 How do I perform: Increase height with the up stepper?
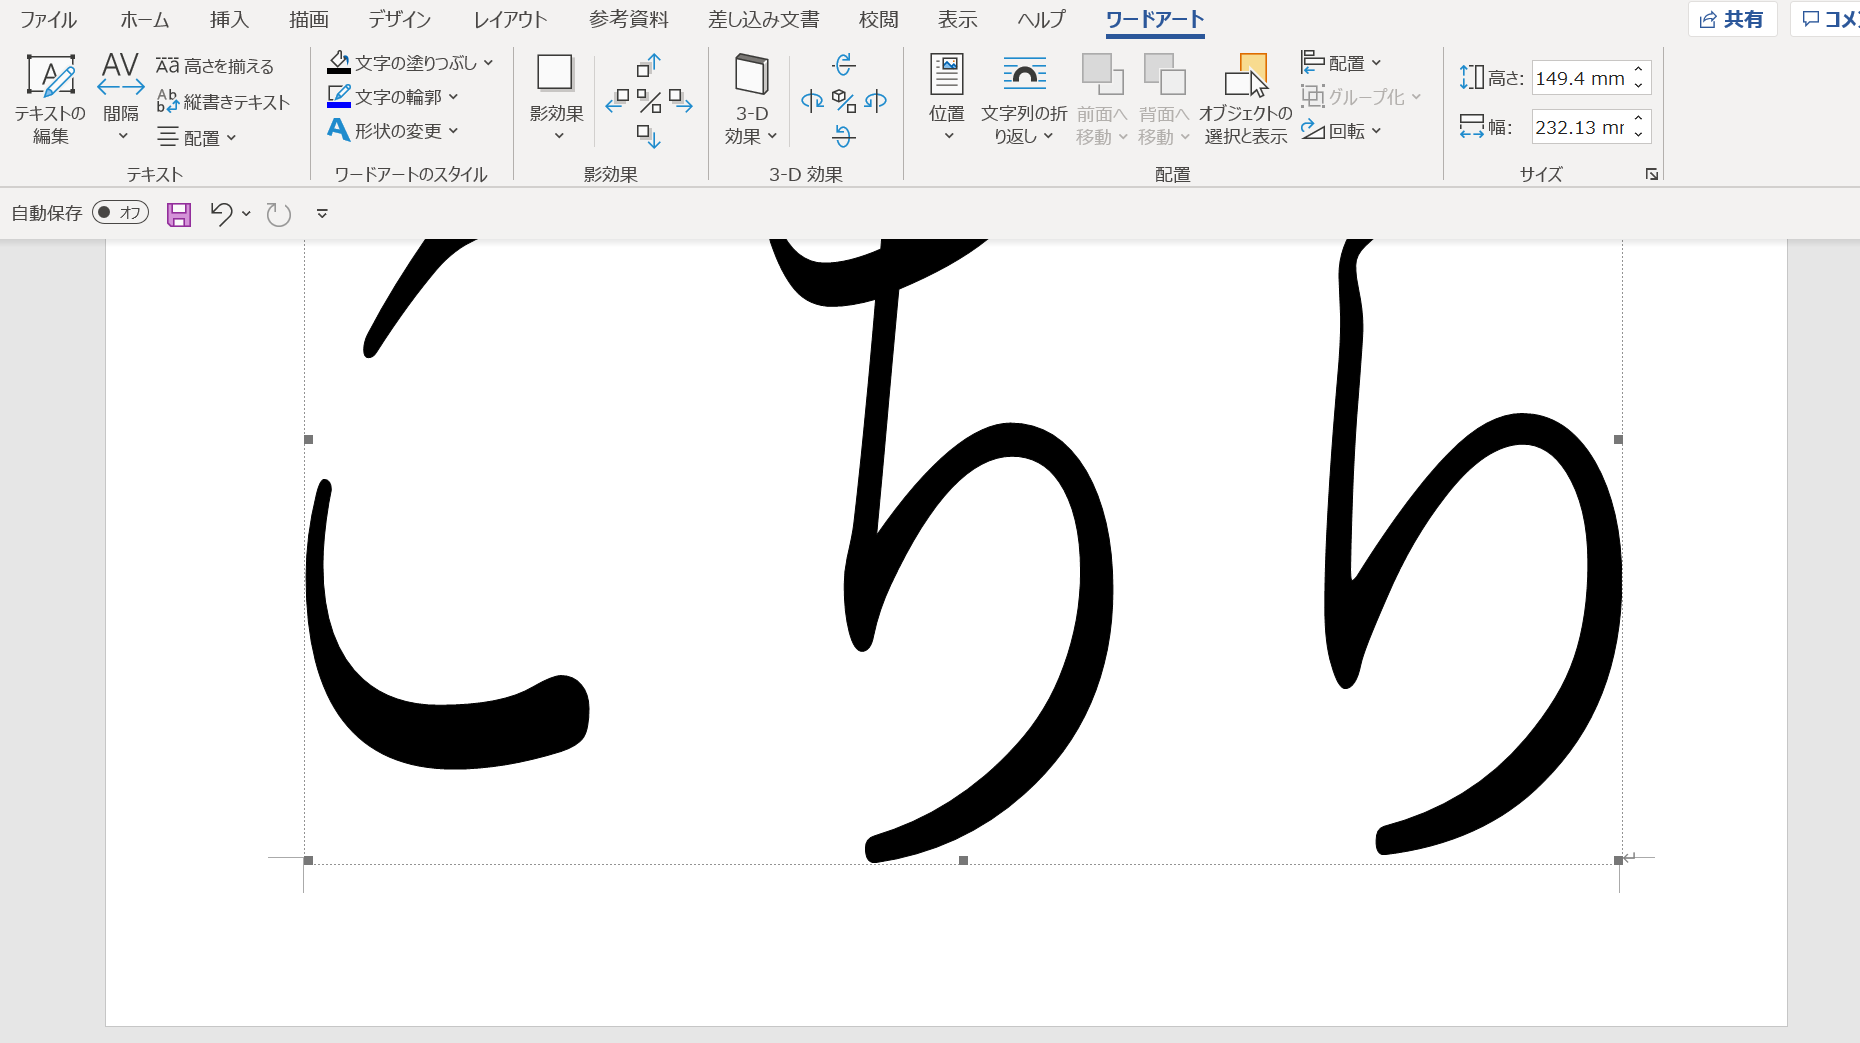pos(1639,70)
